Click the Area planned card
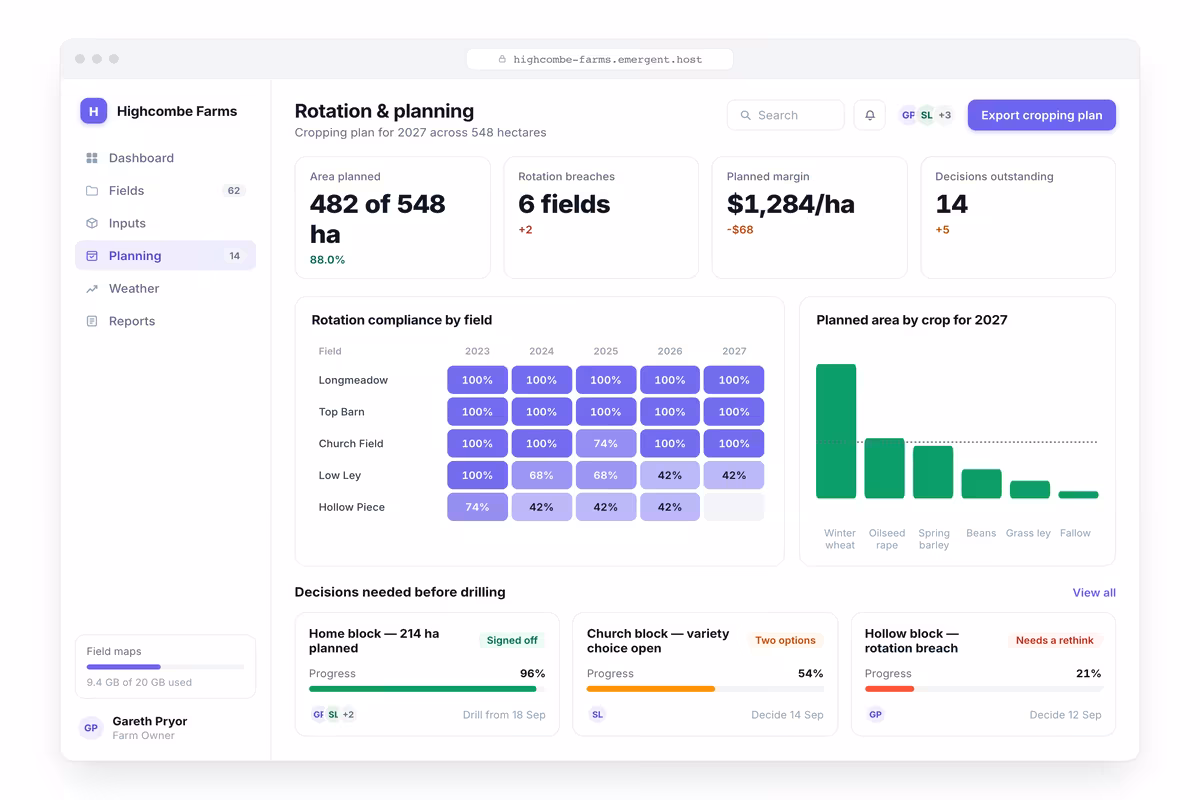1200x800 pixels. (x=393, y=217)
